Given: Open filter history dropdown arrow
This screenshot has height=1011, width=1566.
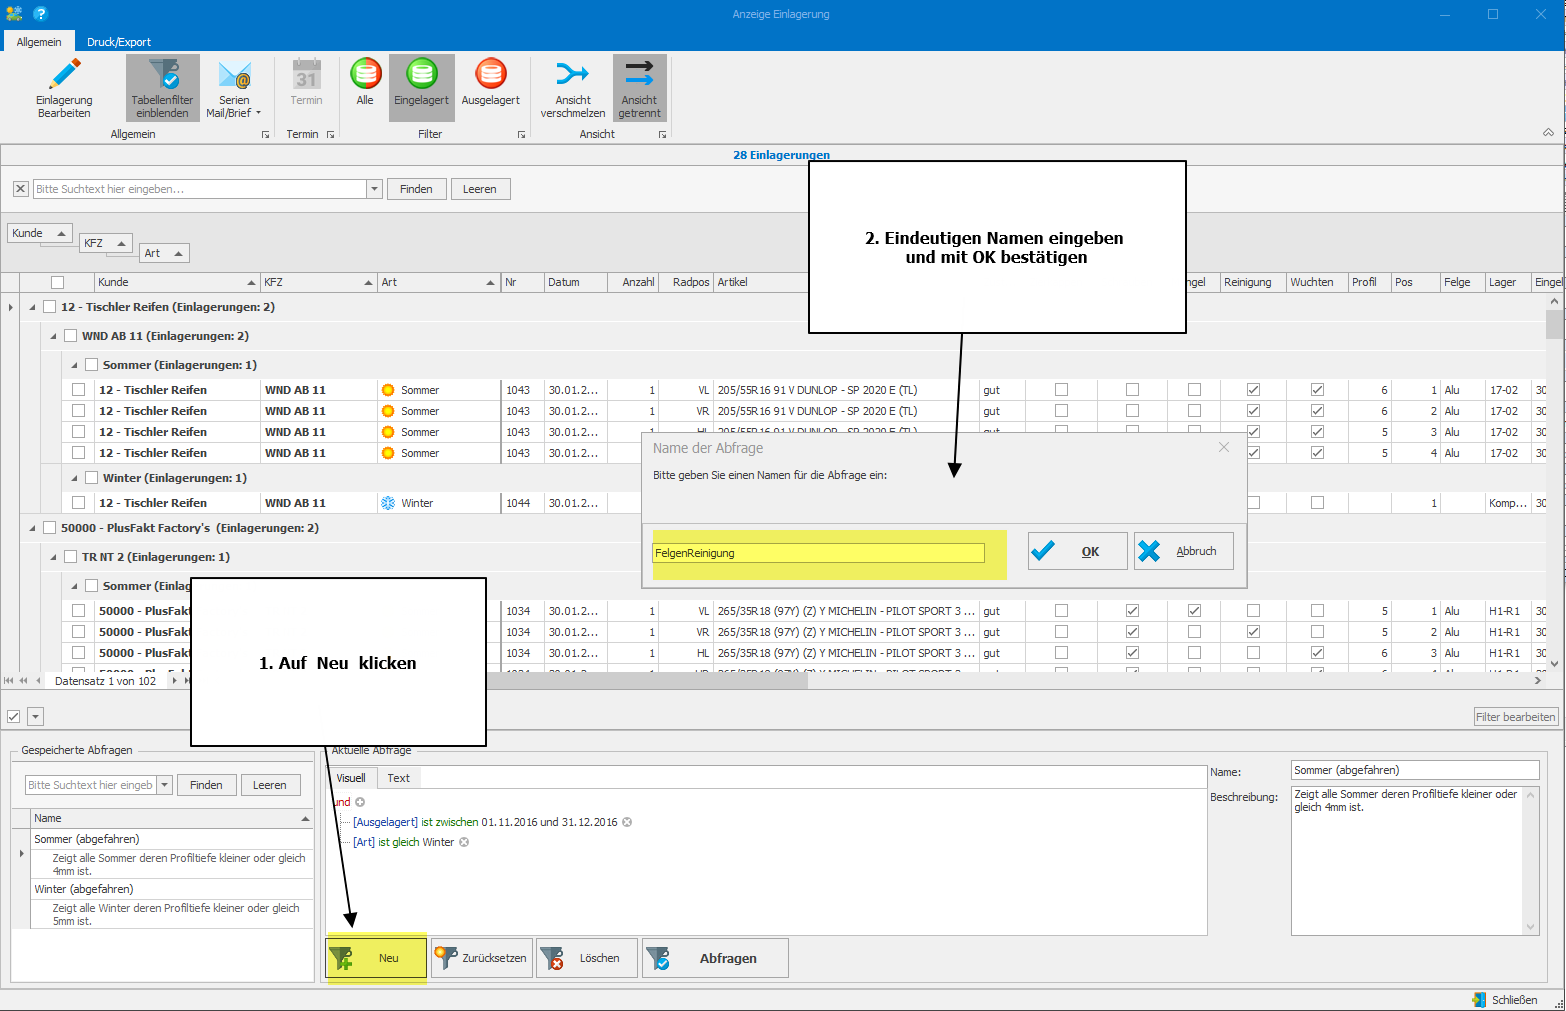Looking at the screenshot, I should click(x=35, y=716).
